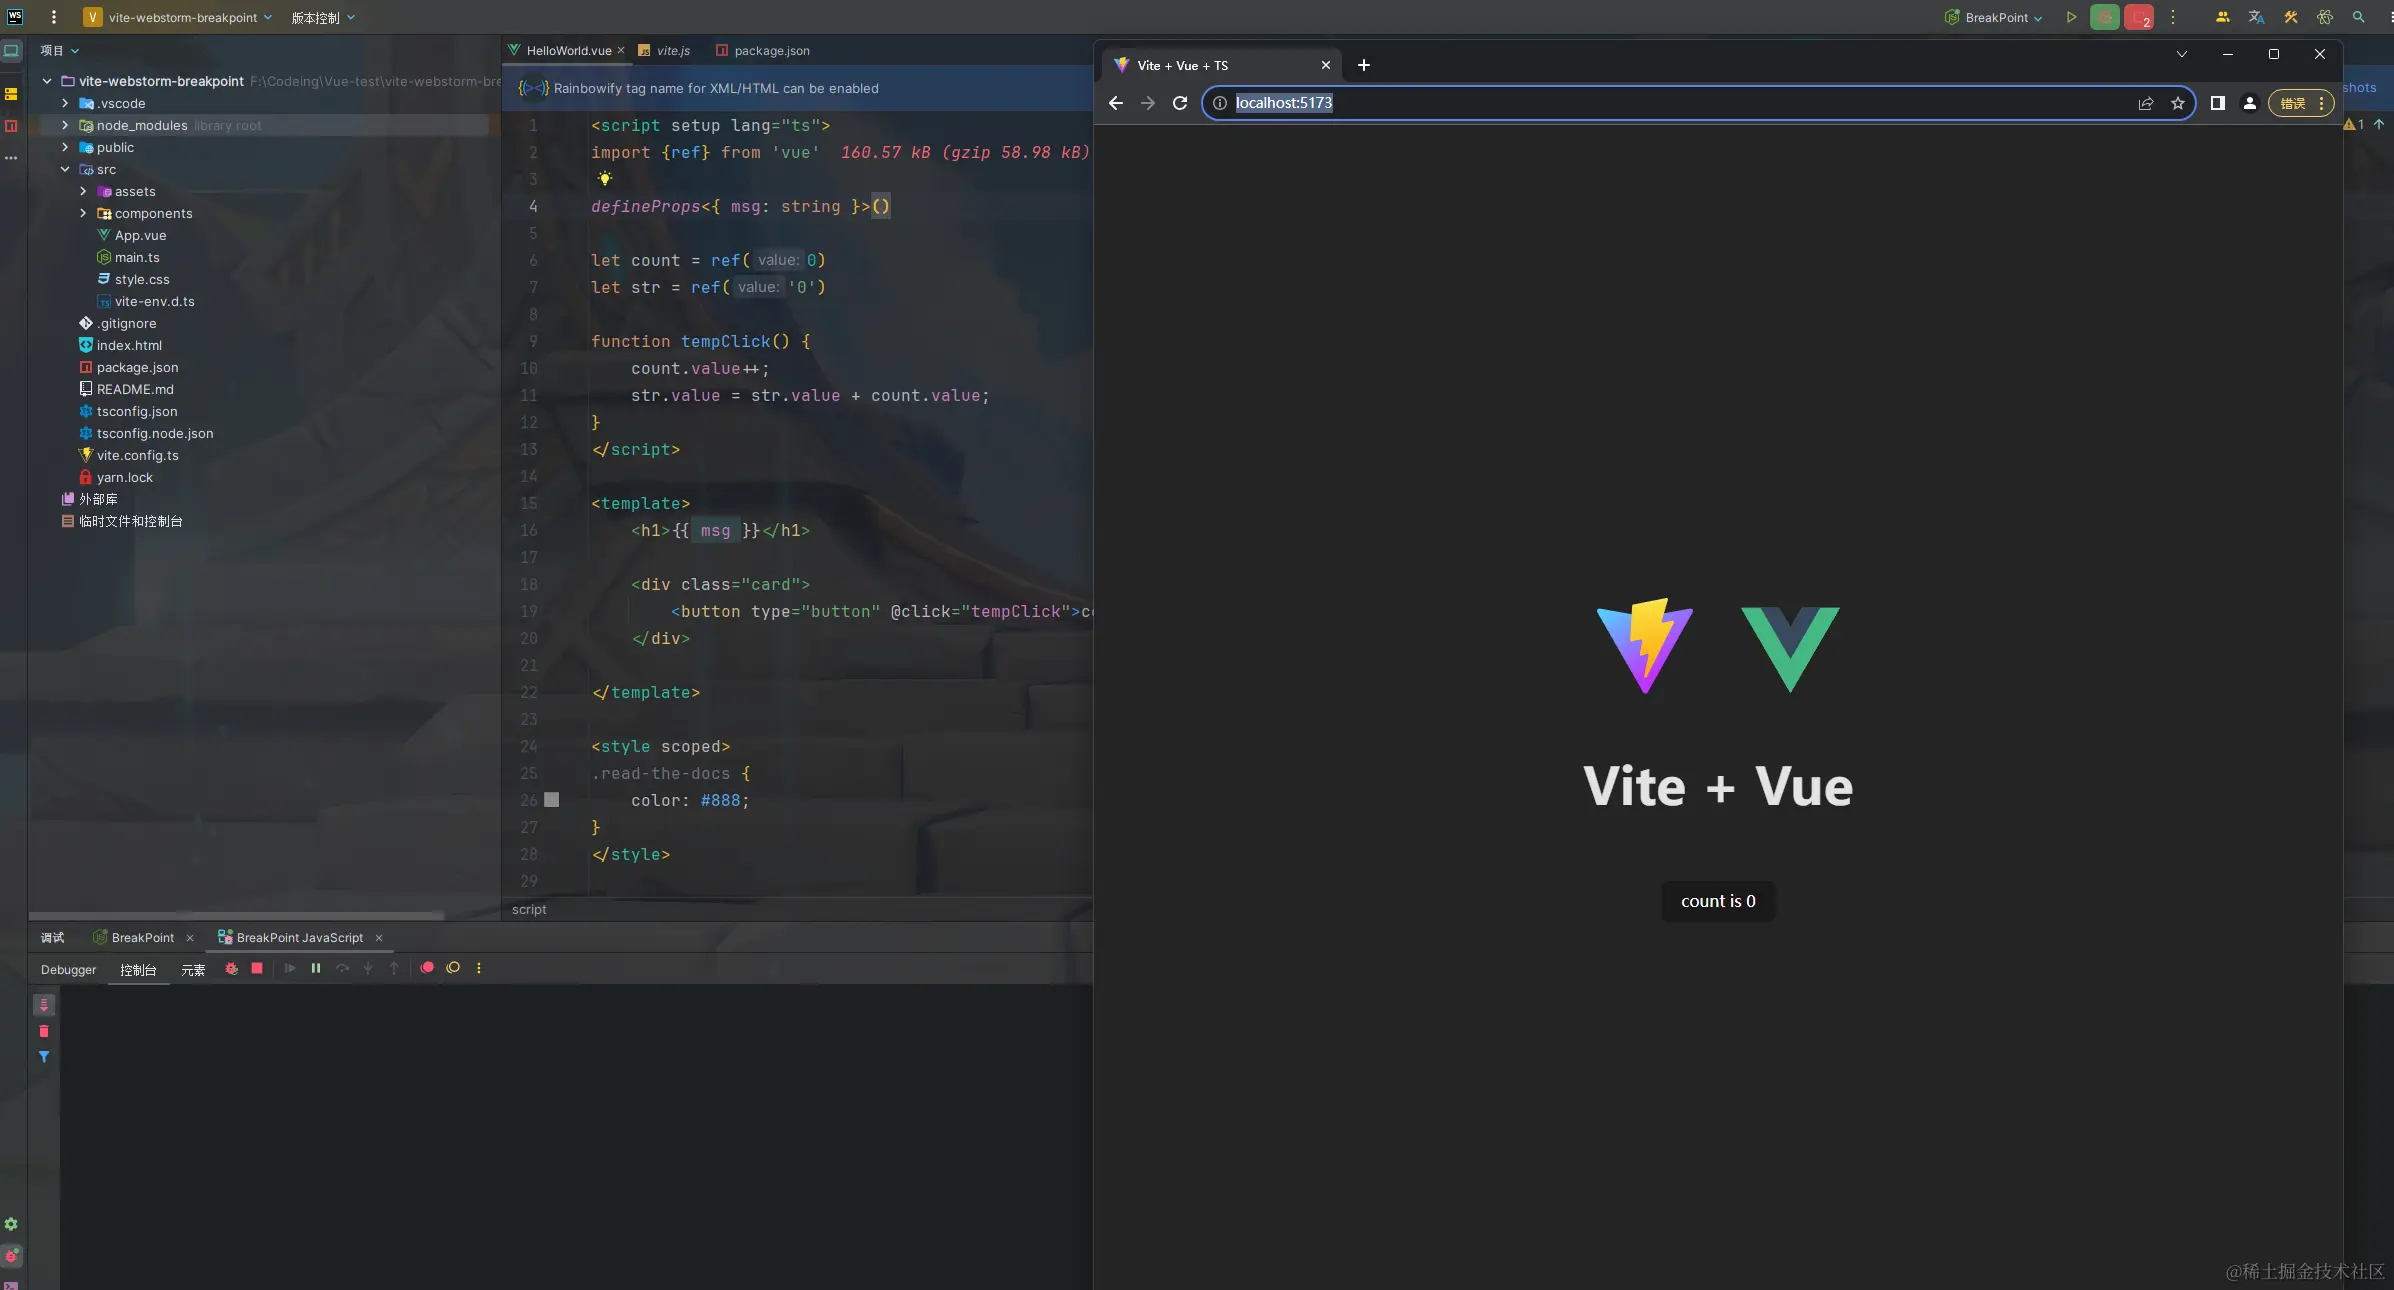
Task: Bookmark the page with the star icon
Action: (x=2179, y=103)
